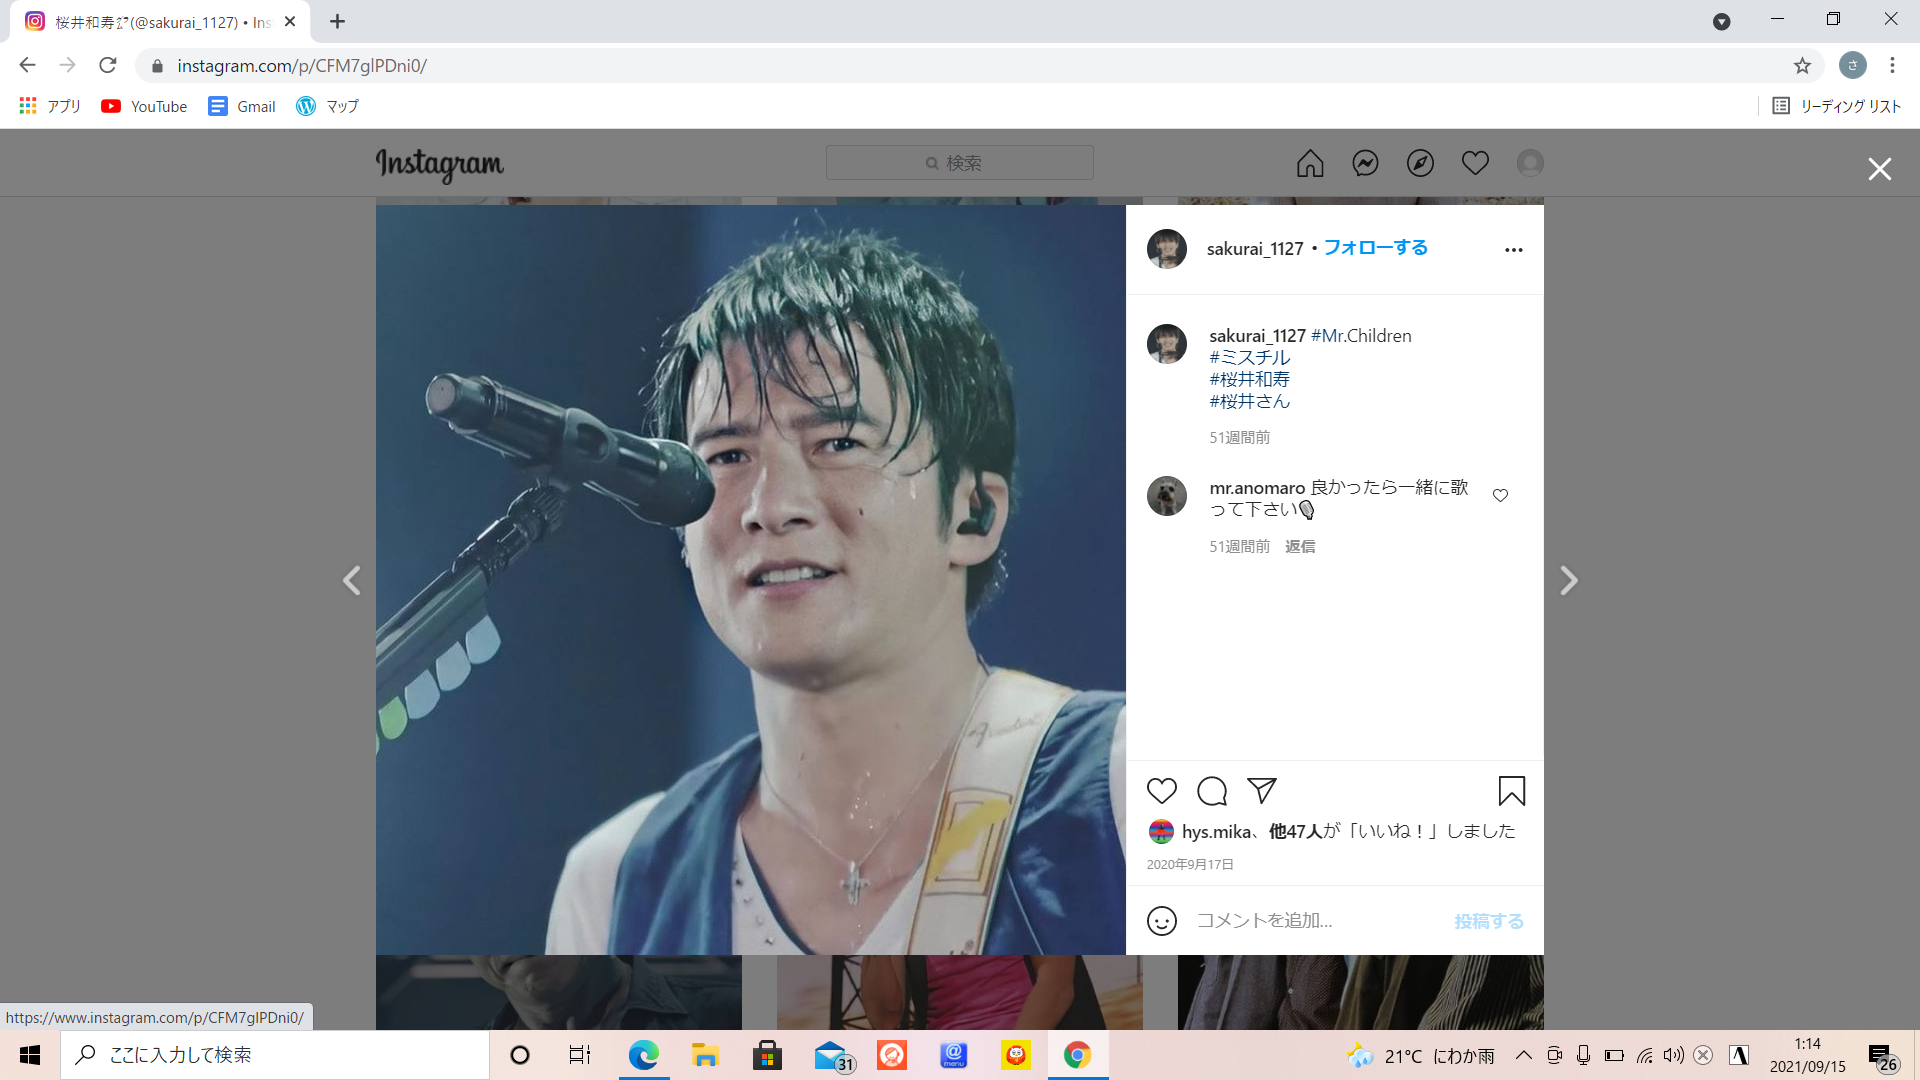Open Instagram Messenger direct messages icon

pos(1365,163)
